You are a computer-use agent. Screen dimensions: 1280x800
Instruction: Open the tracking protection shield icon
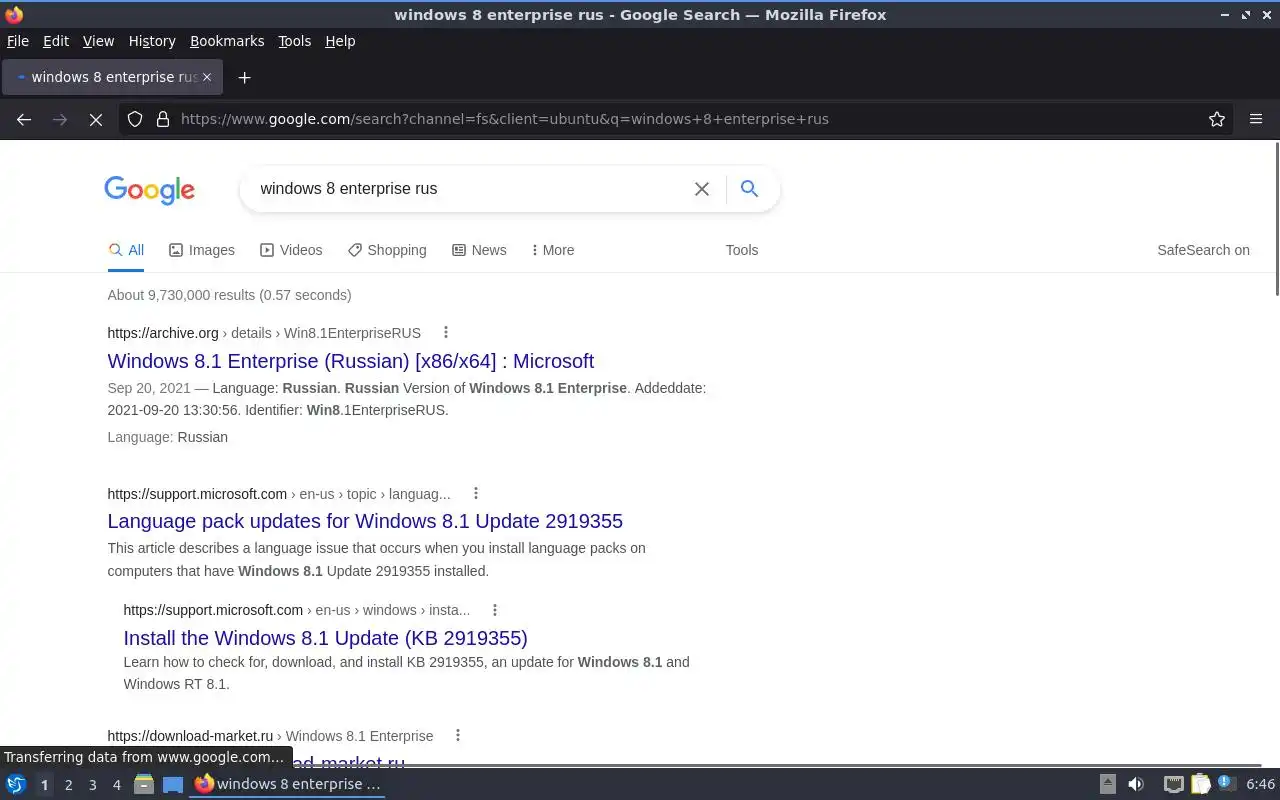(x=135, y=119)
